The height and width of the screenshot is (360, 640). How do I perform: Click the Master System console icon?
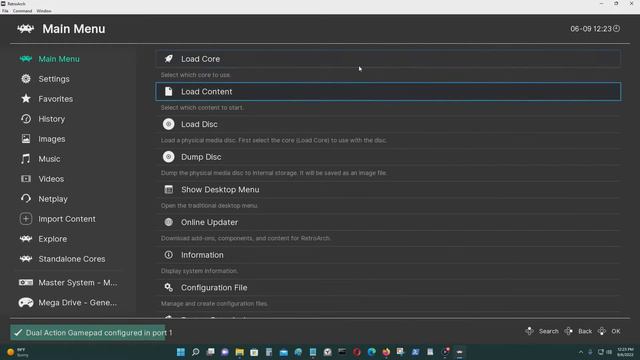(26, 282)
